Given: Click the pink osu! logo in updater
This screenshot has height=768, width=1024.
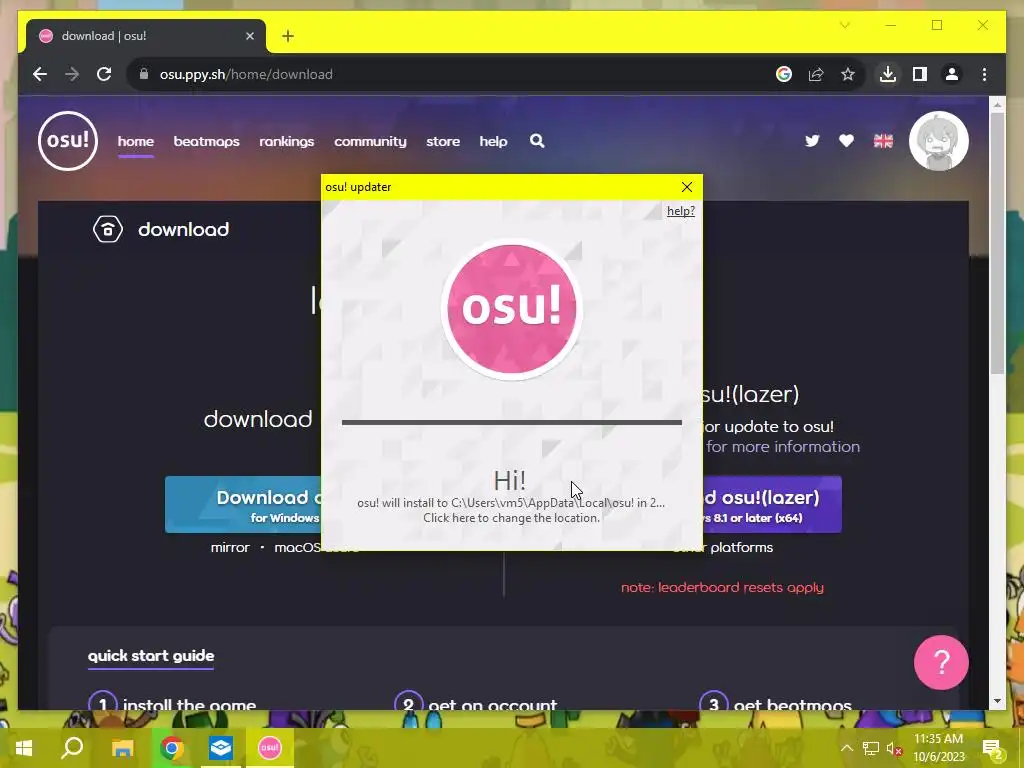Looking at the screenshot, I should [512, 308].
